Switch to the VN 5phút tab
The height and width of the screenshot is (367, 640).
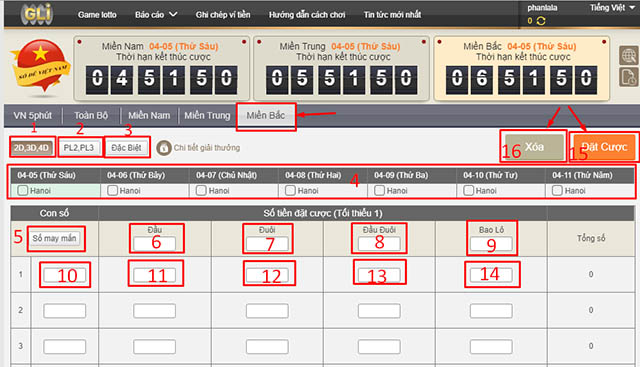(33, 116)
